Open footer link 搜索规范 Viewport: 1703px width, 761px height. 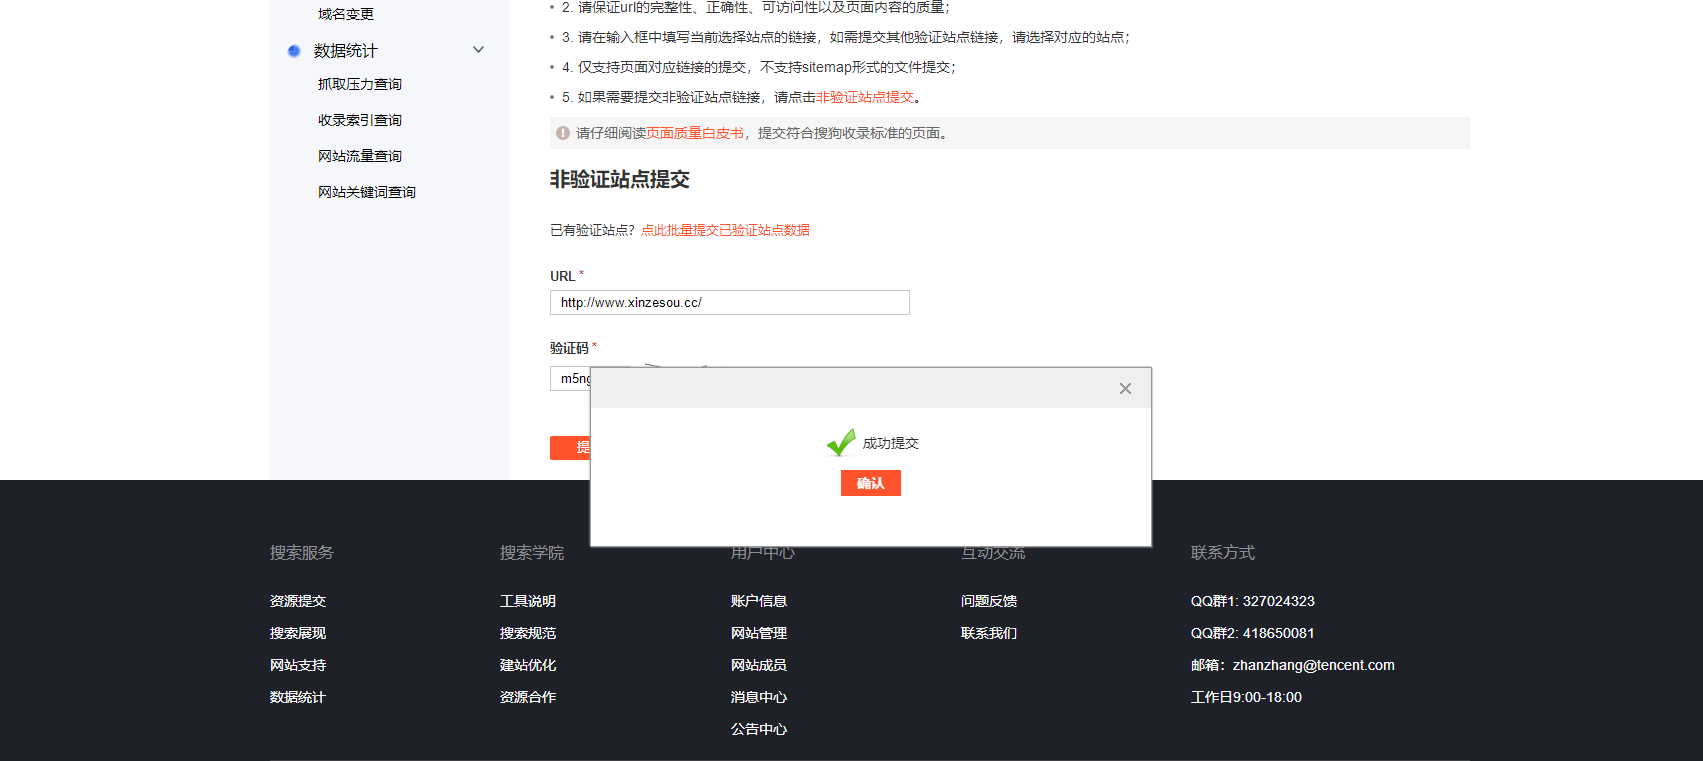pyautogui.click(x=528, y=633)
